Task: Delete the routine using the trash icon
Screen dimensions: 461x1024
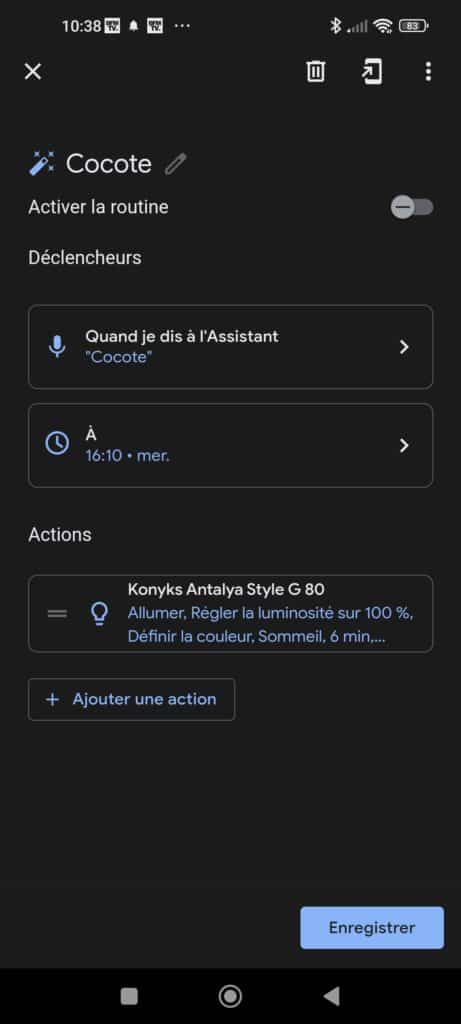Action: (316, 71)
